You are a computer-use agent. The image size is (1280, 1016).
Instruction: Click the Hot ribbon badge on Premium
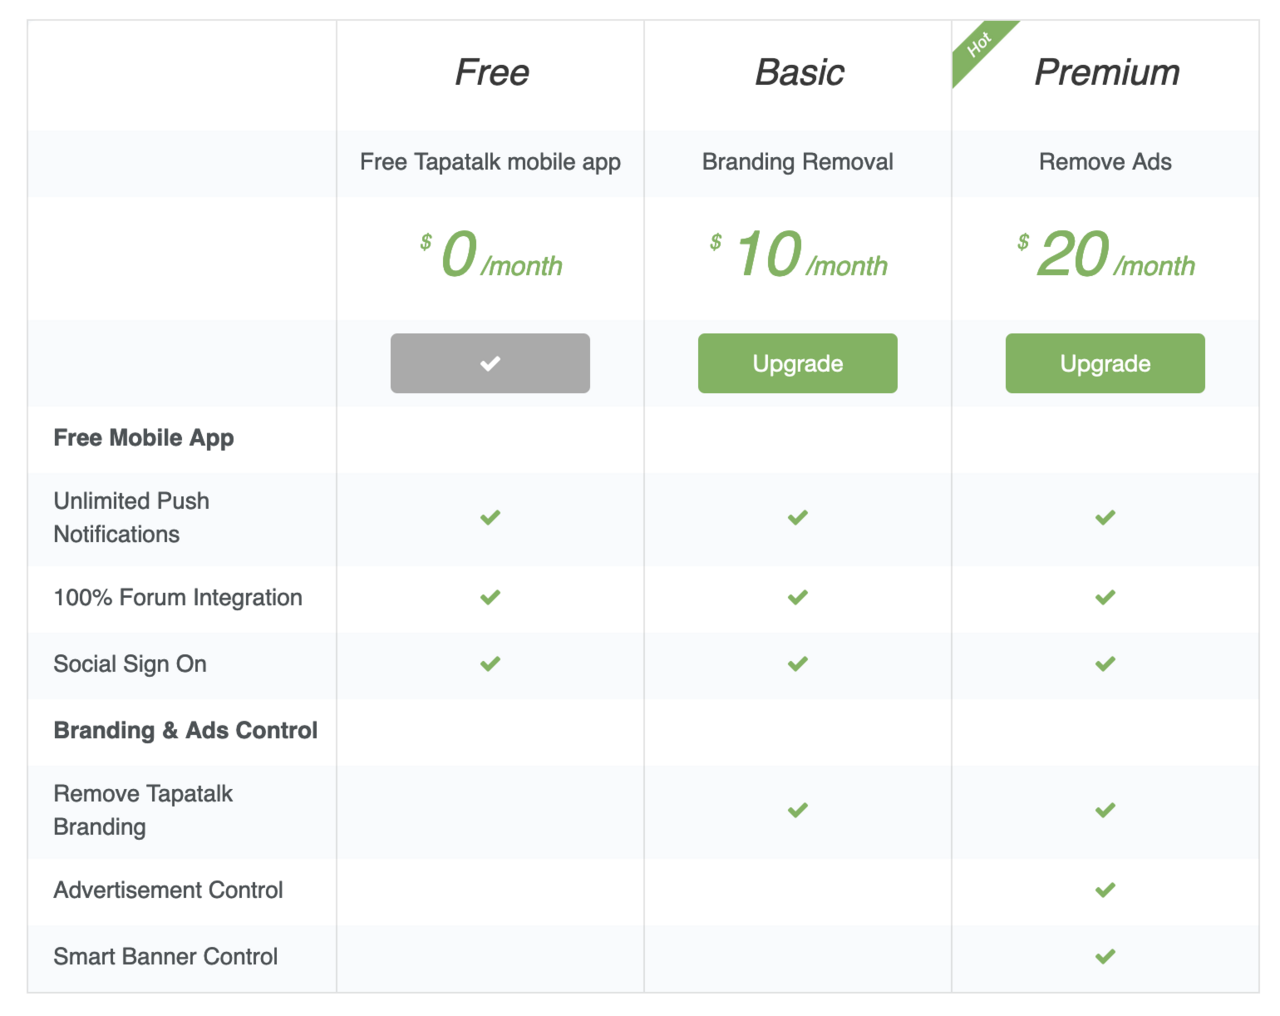[x=978, y=45]
